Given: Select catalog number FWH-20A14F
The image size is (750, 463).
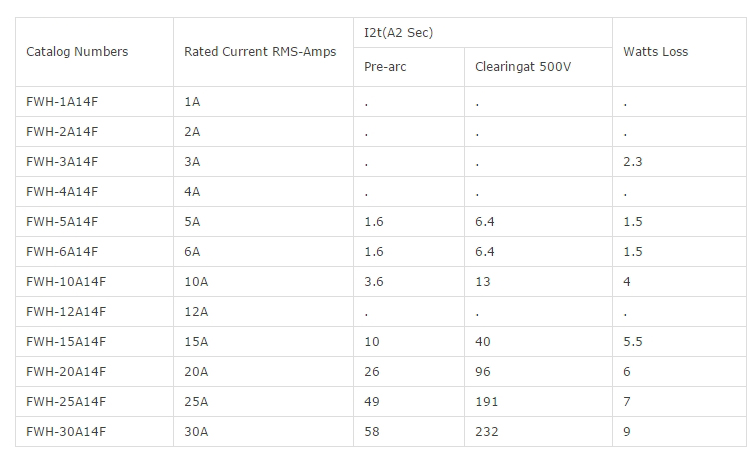Looking at the screenshot, I should coord(65,371).
